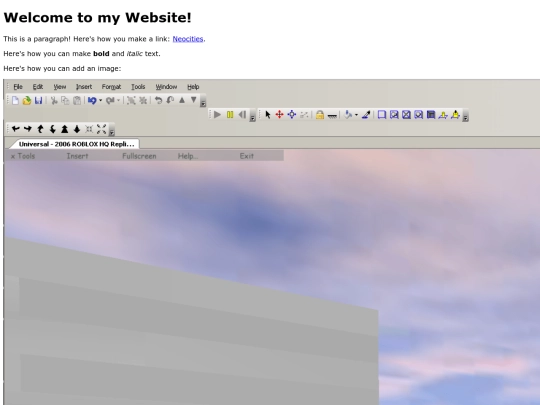Click the camera pan right arrow
540x405 pixels.
click(28, 129)
